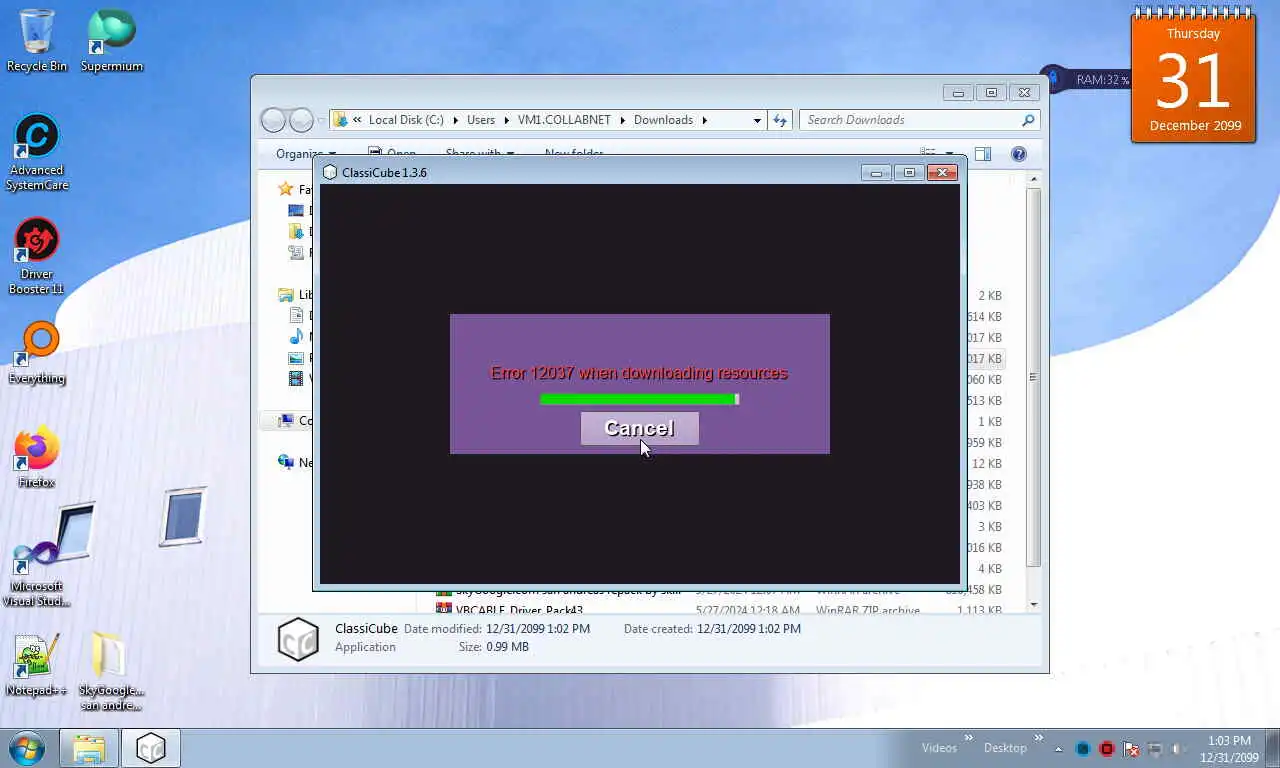
Task: Select the ClassiCube taskbar button
Action: [151, 748]
